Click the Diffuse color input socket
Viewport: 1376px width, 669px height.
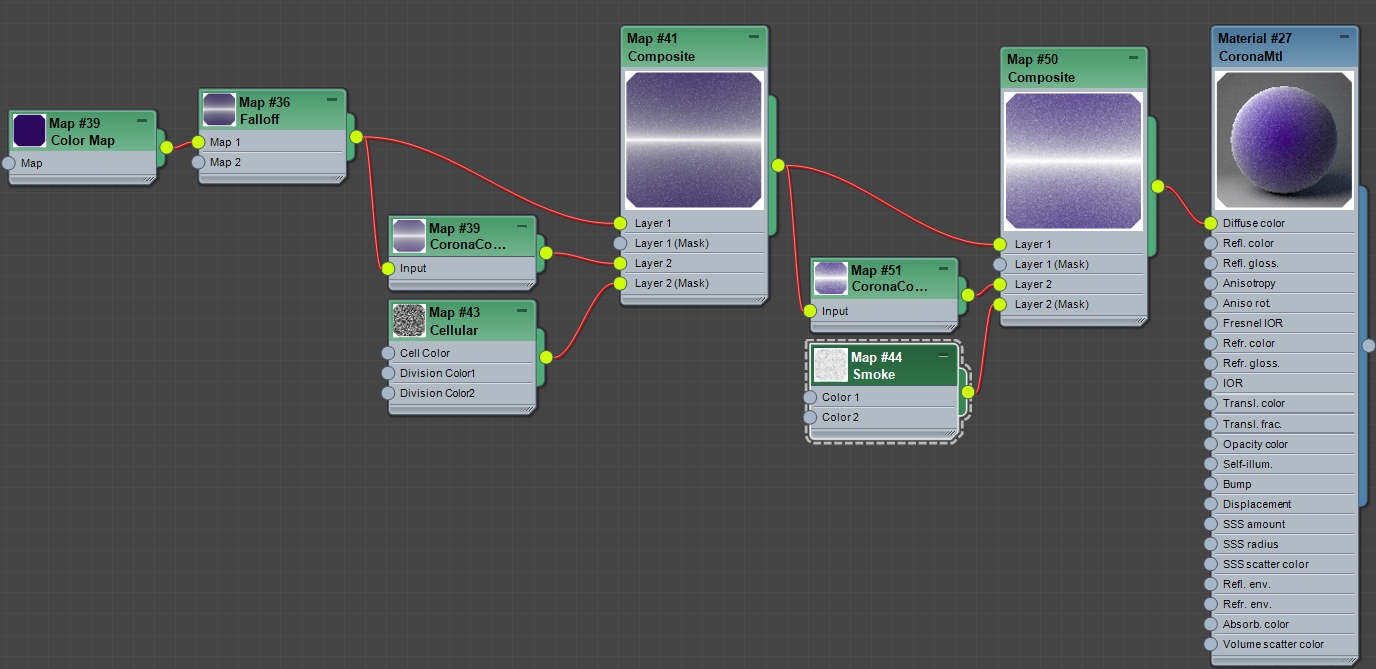pos(1210,223)
